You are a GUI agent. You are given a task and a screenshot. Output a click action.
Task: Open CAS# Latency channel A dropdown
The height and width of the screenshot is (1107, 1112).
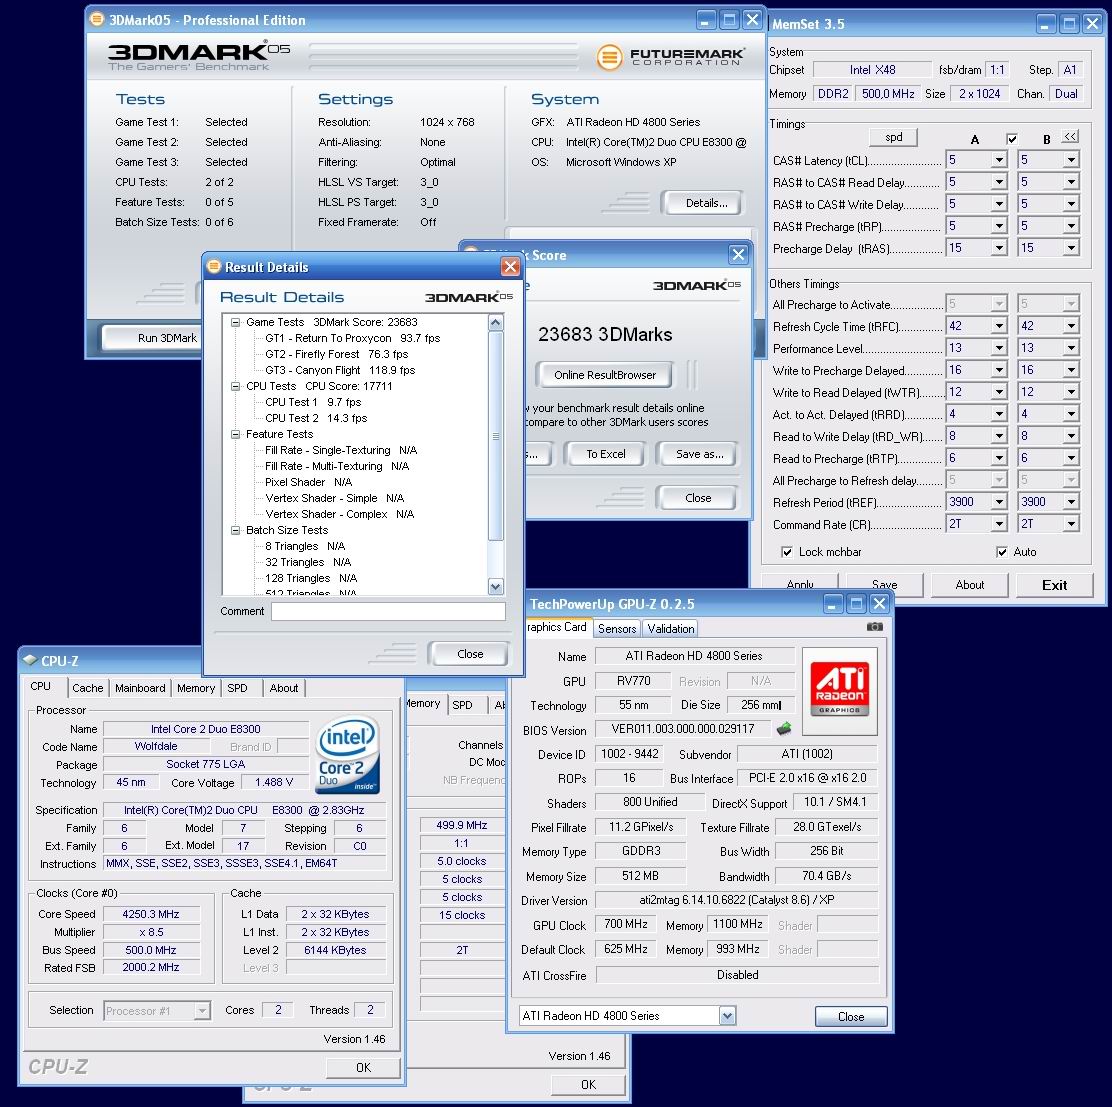point(999,160)
